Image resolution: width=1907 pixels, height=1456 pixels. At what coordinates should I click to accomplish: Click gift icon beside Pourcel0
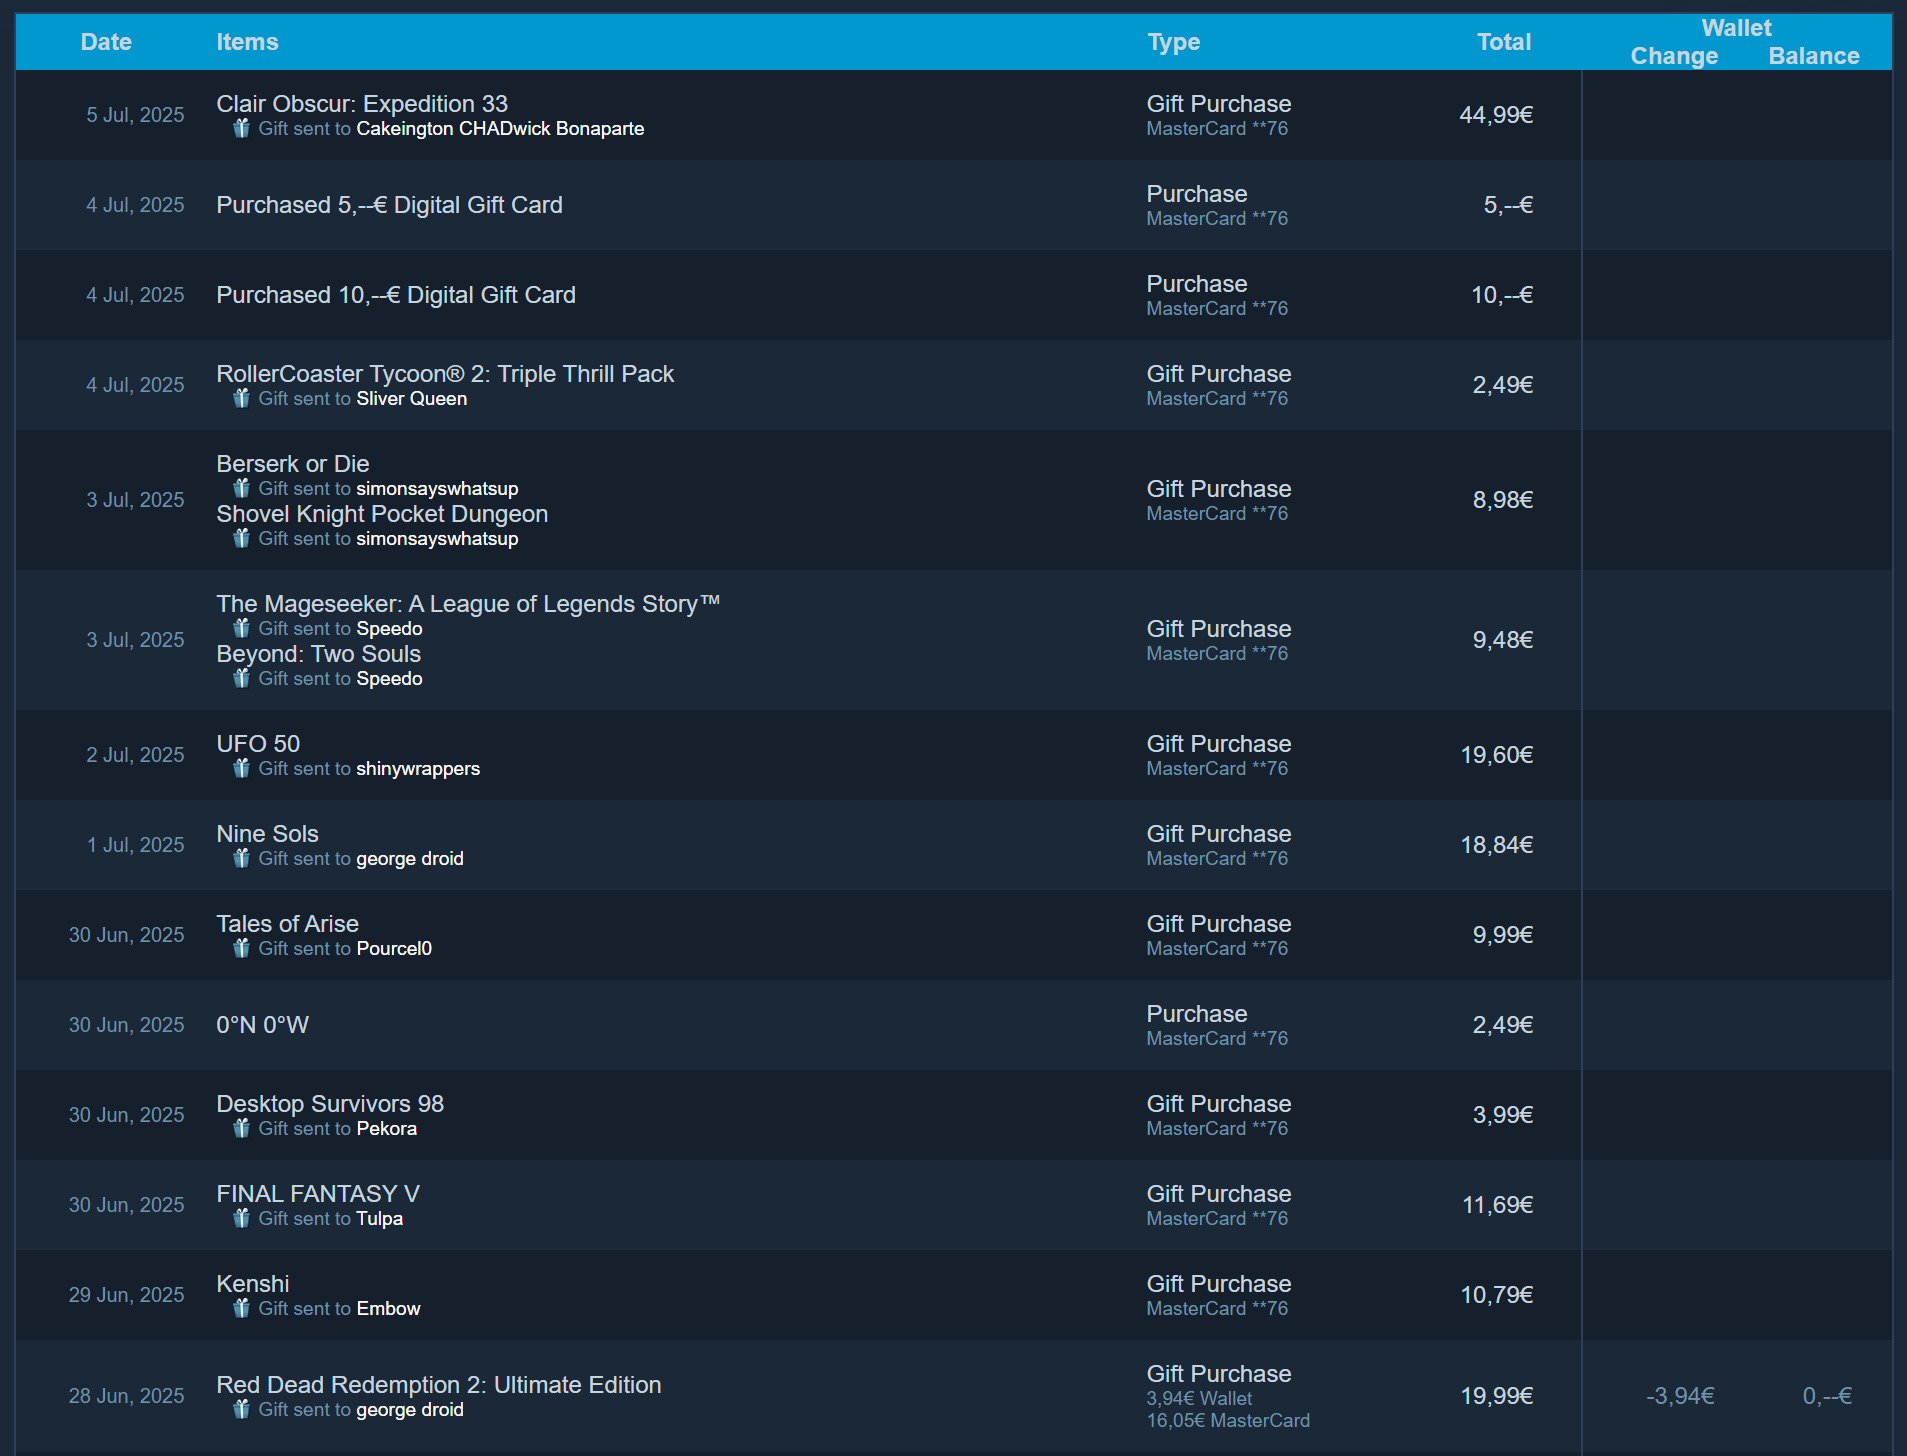[x=241, y=948]
